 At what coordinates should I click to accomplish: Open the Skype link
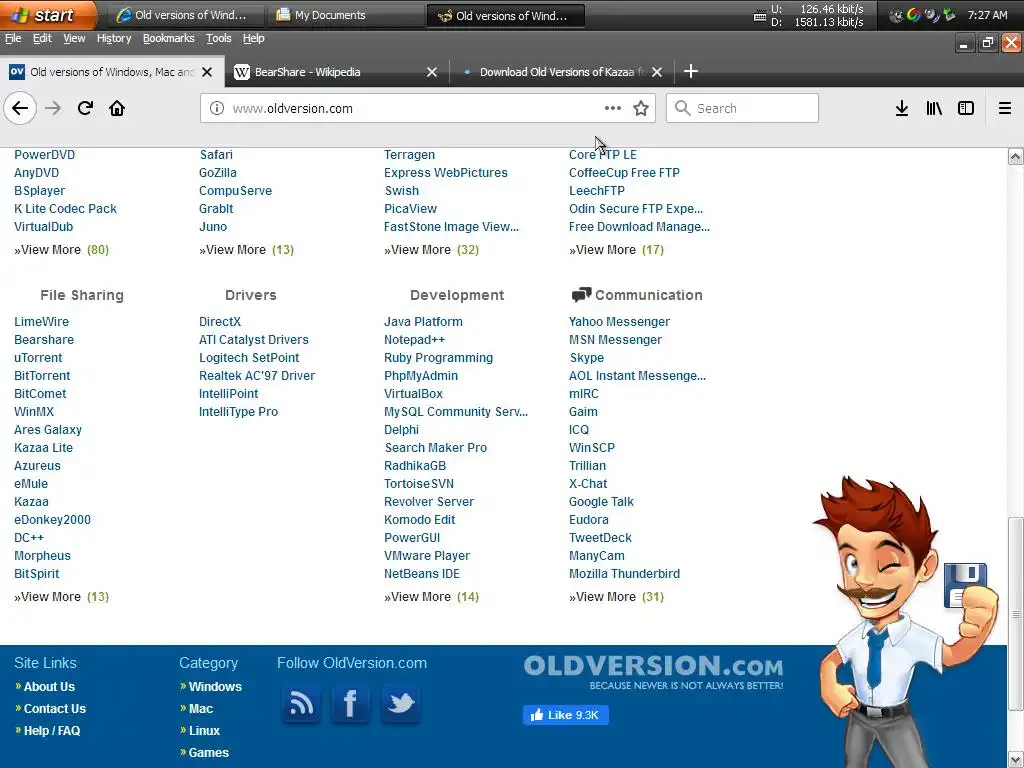pyautogui.click(x=586, y=358)
